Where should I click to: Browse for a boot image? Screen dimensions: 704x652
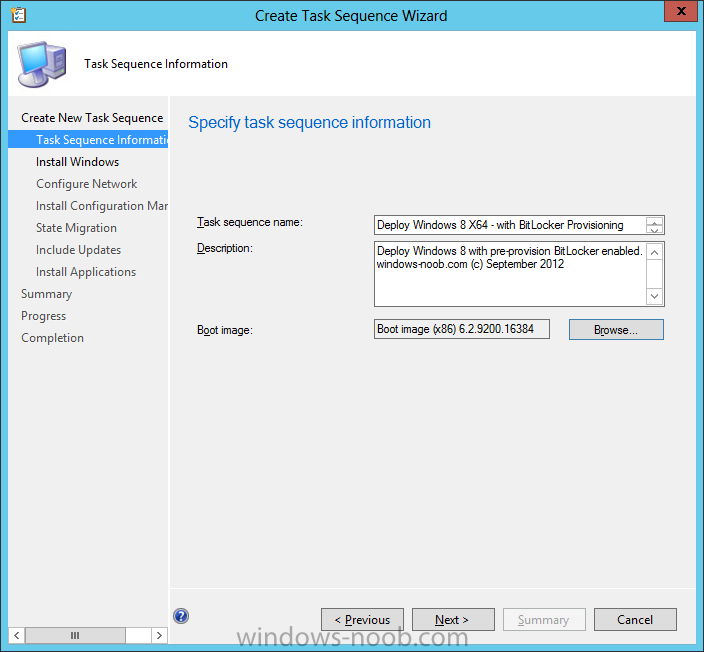point(616,330)
